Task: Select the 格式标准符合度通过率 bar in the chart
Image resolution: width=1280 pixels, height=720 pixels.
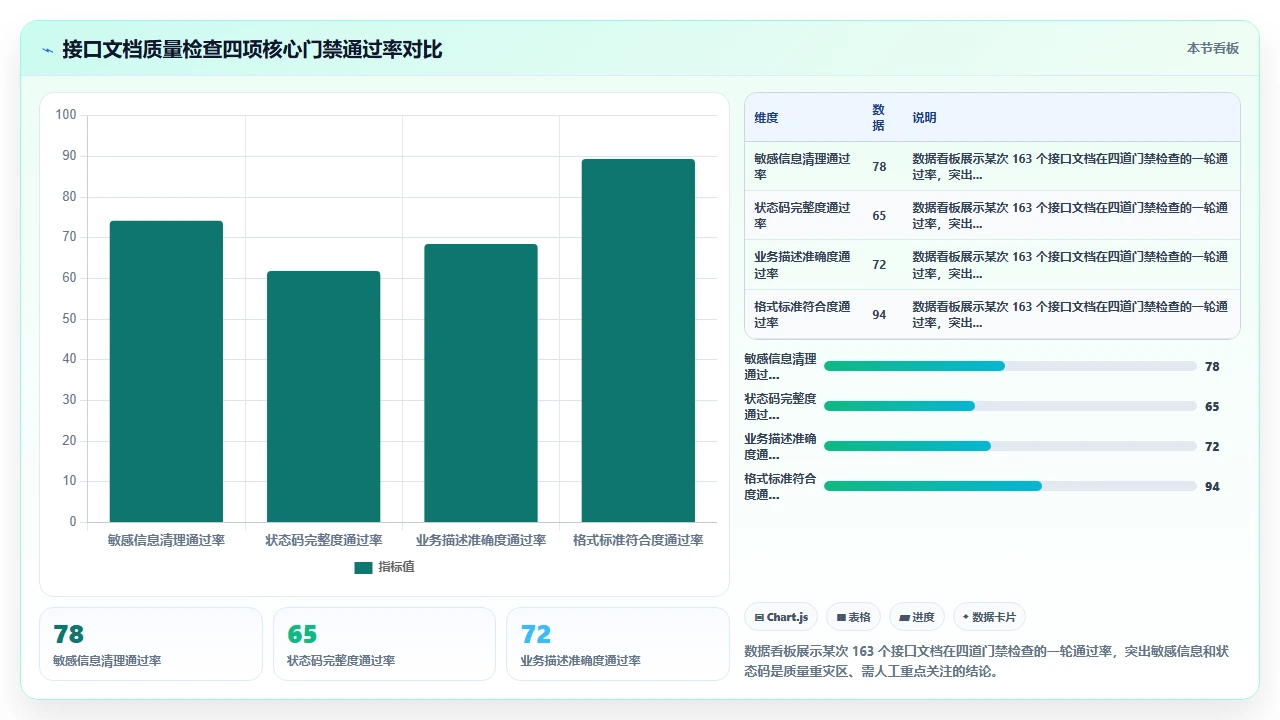Action: [x=638, y=340]
